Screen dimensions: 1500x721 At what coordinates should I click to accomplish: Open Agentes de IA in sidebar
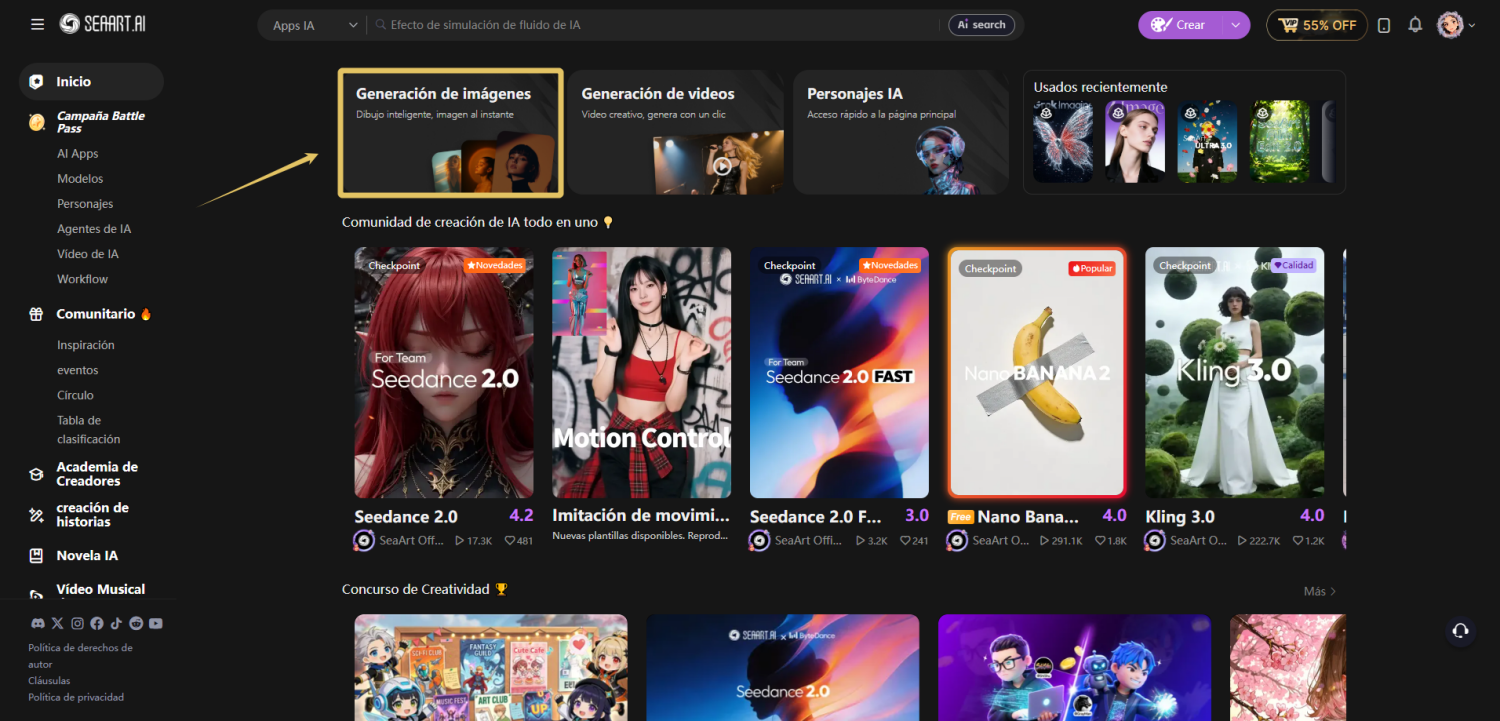94,229
